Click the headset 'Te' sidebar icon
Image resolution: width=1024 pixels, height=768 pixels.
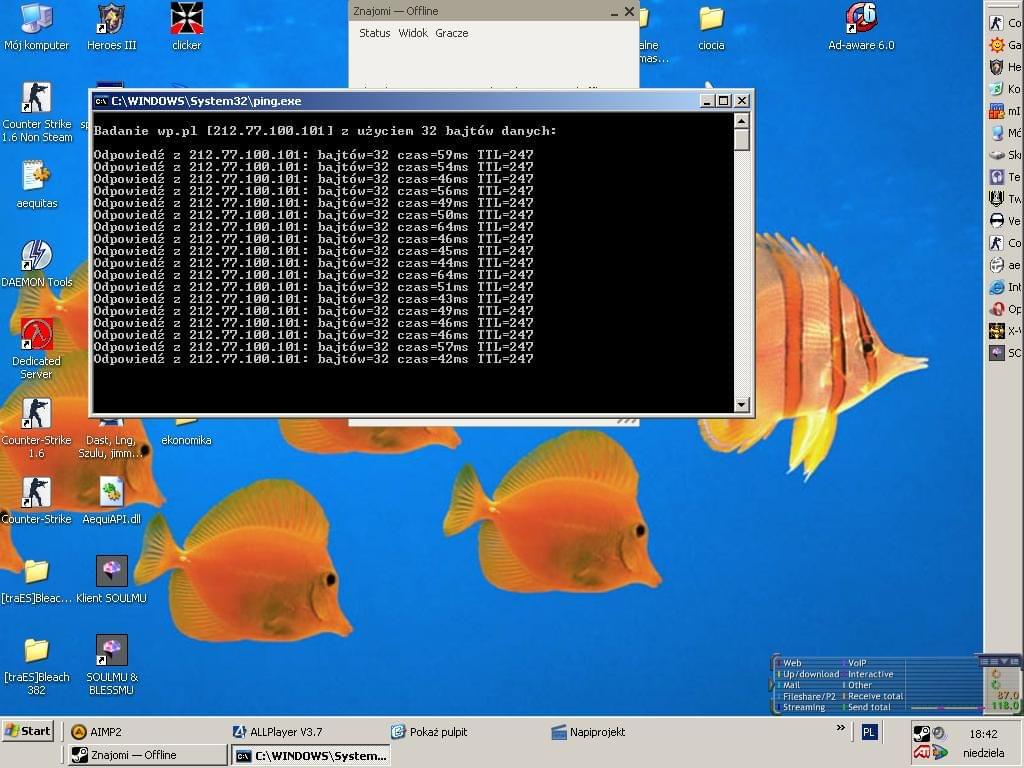coord(997,176)
